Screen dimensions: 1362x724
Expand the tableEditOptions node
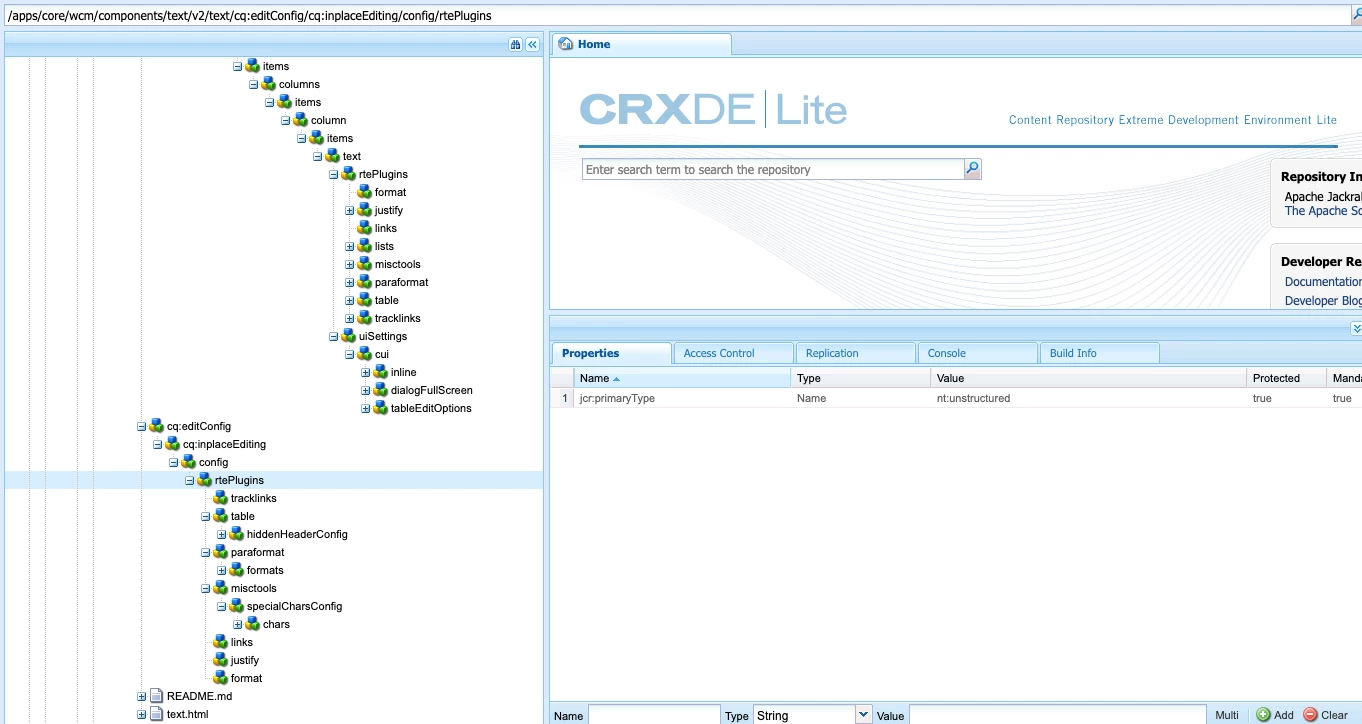366,408
